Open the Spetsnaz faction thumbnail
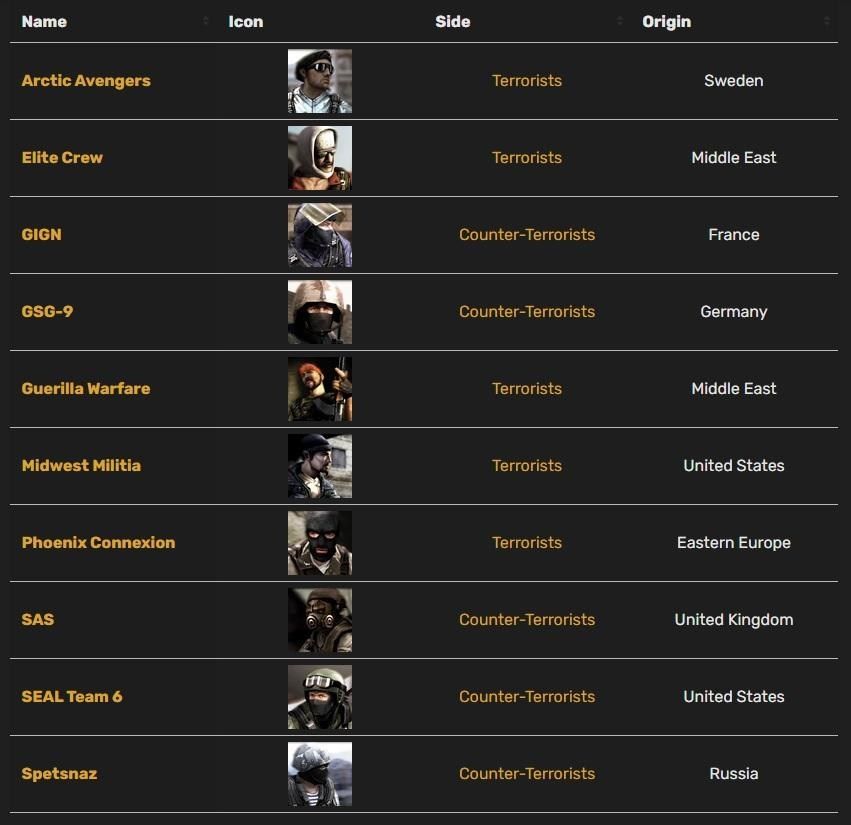 pyautogui.click(x=320, y=774)
